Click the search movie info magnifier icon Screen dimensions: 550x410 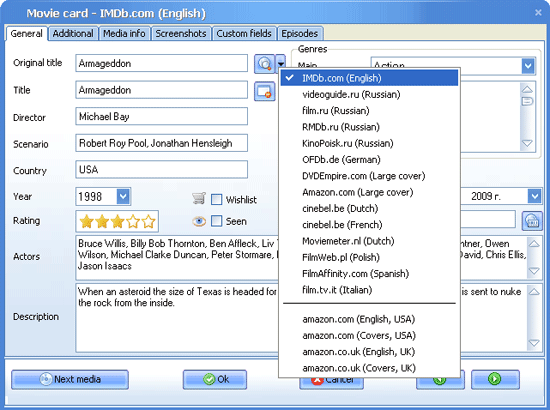pos(264,64)
